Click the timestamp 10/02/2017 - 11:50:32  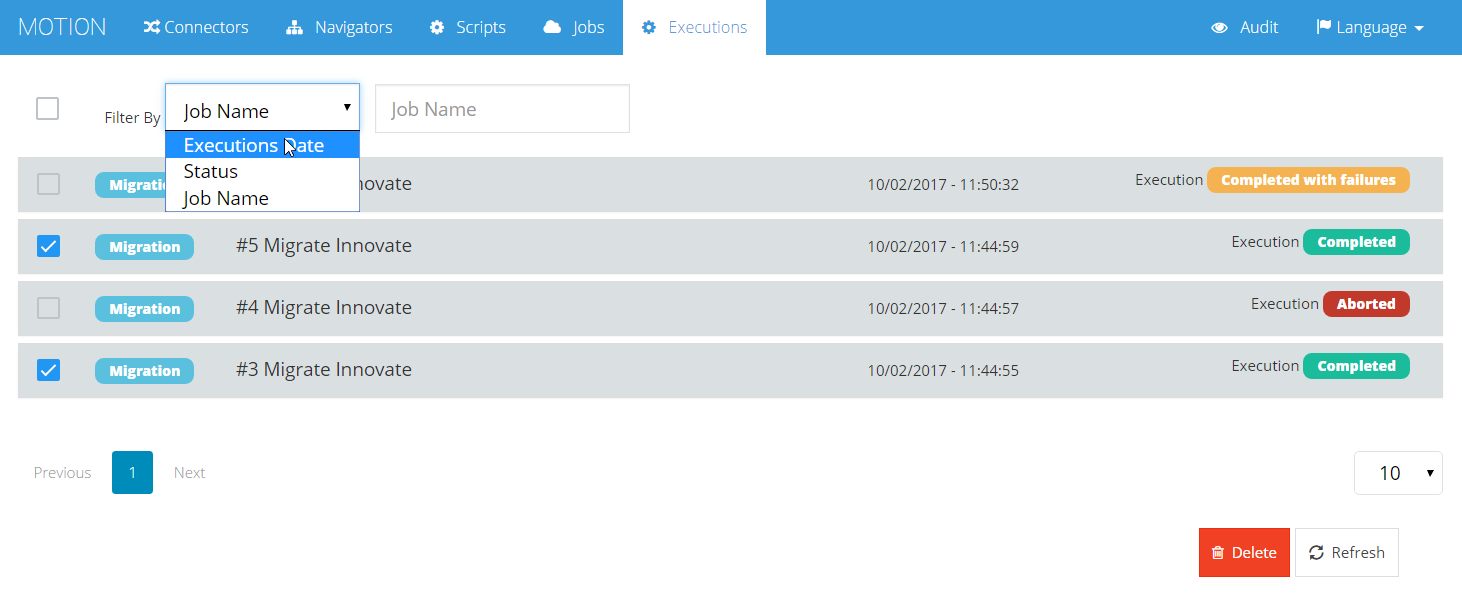tap(943, 185)
